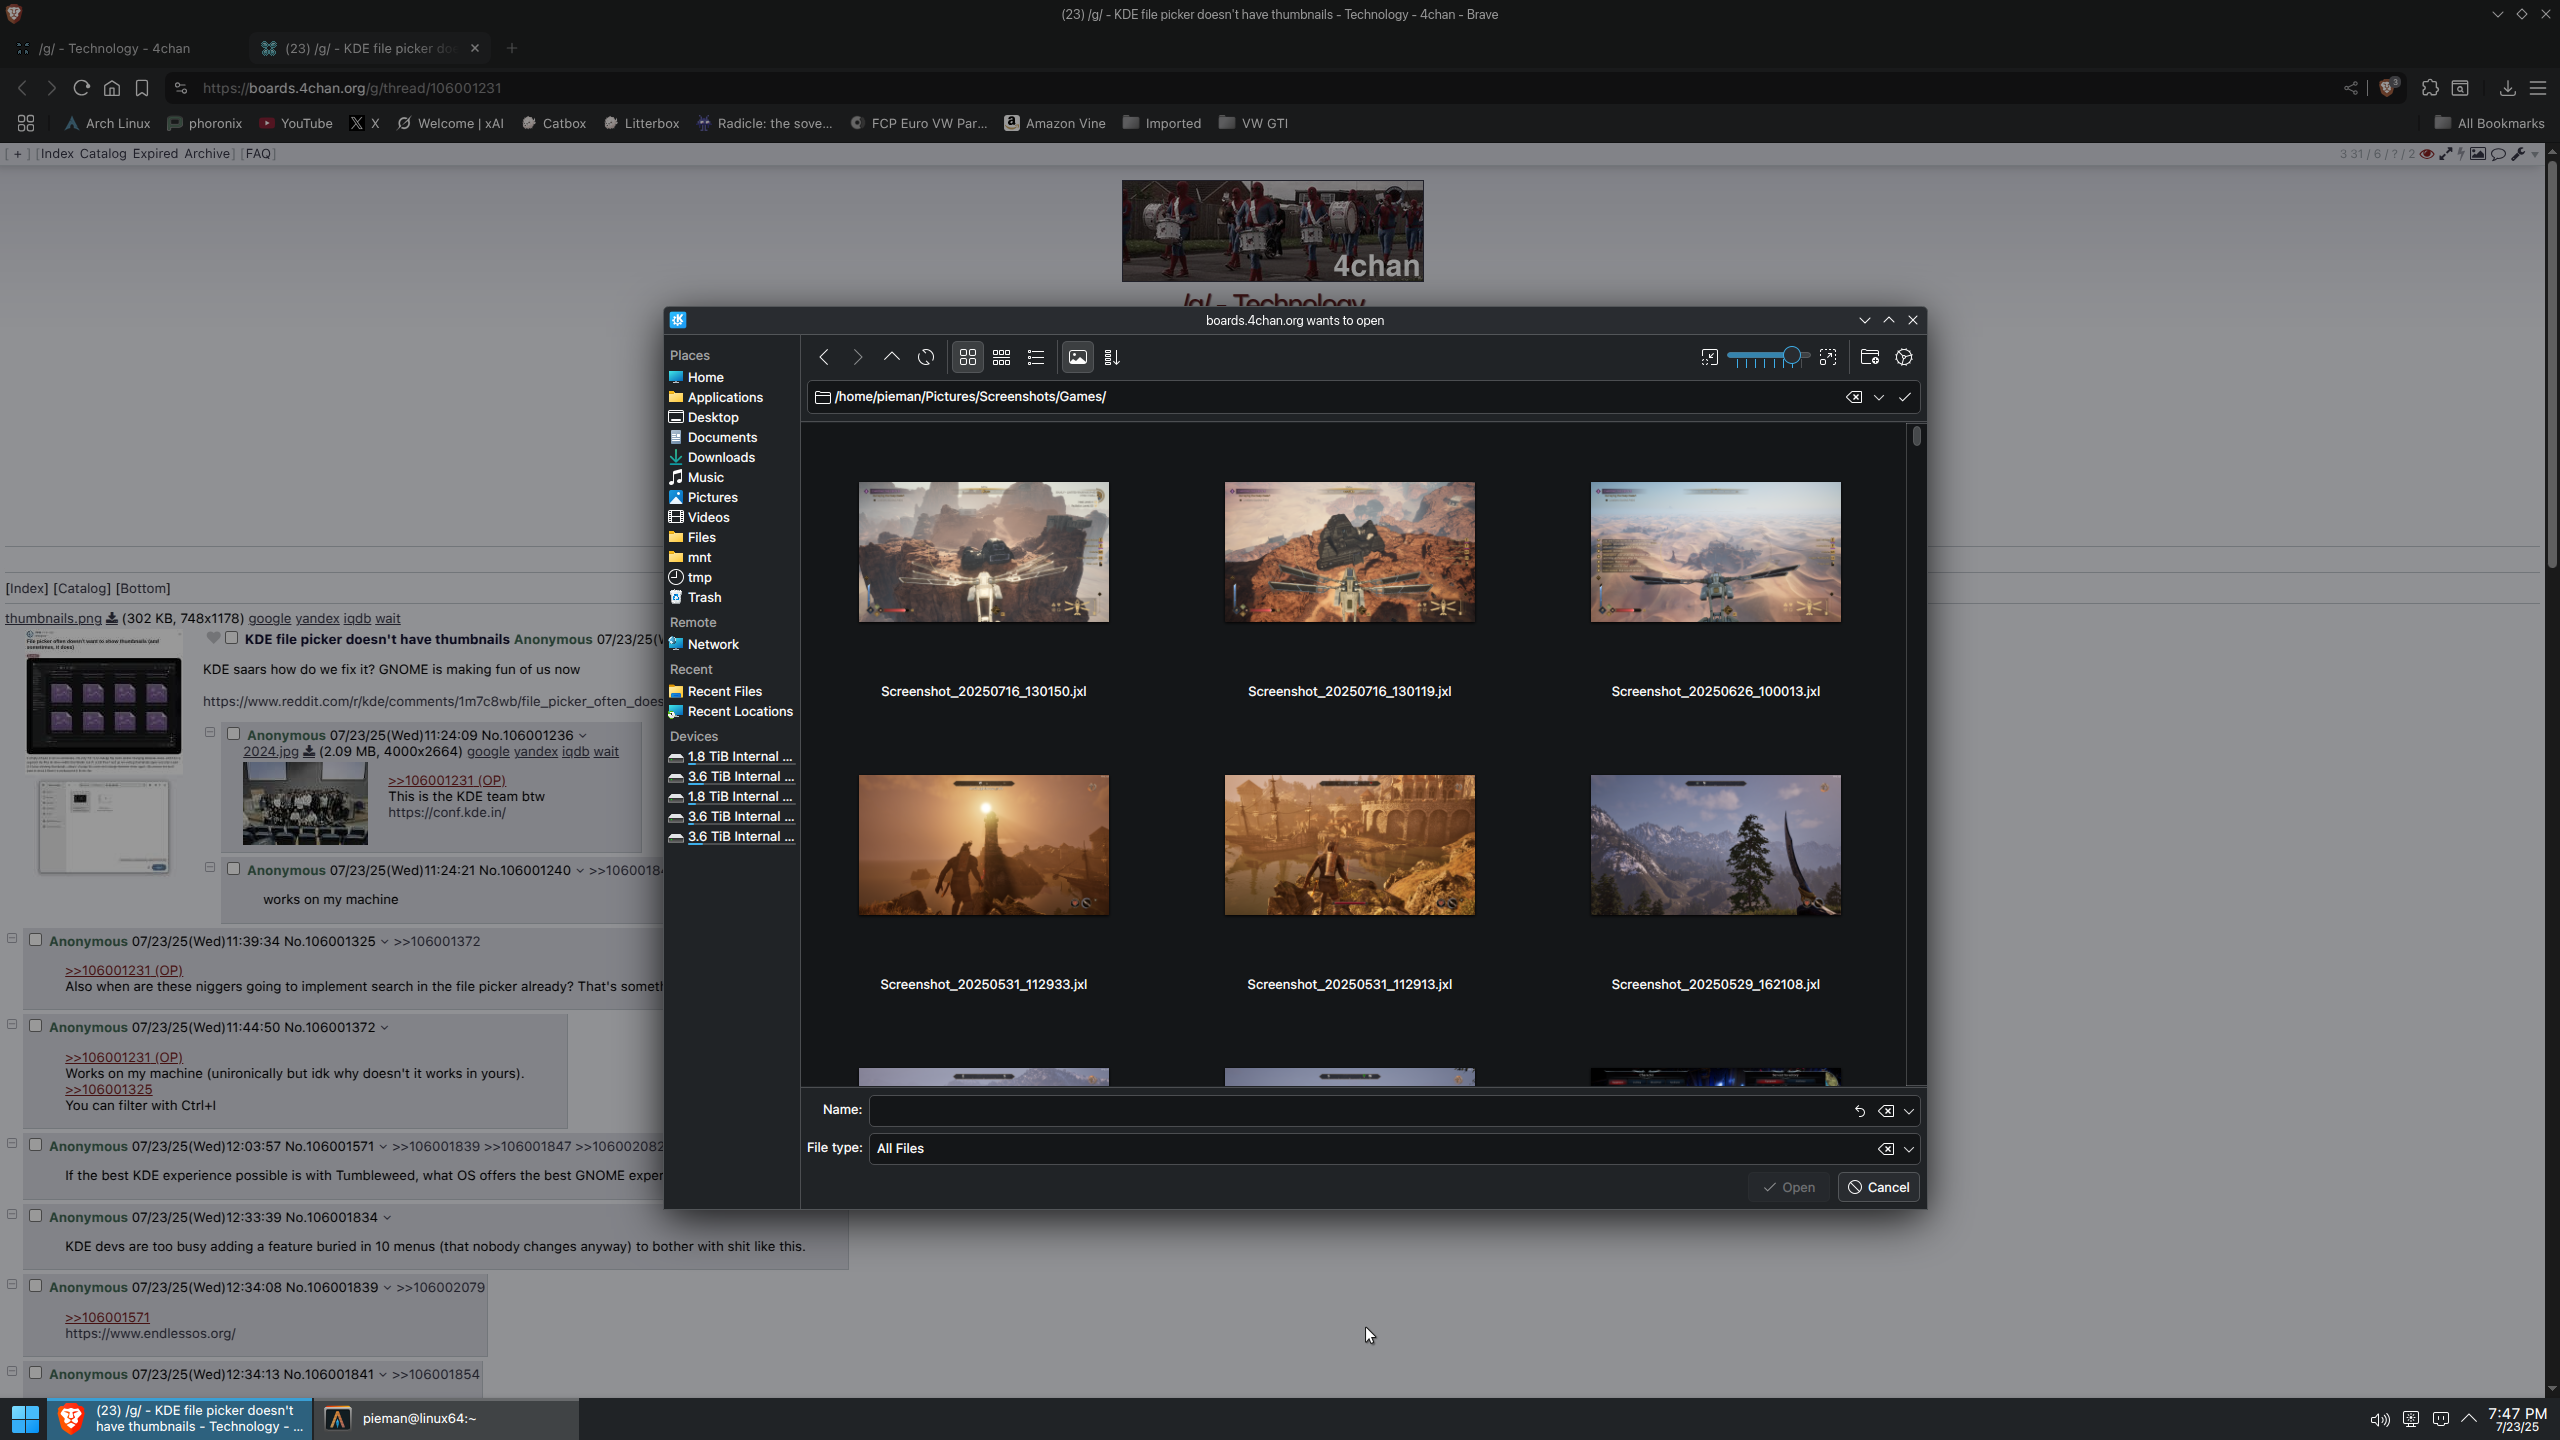Open the Brave Shields icon
2560x1440 pixels.
point(2388,88)
